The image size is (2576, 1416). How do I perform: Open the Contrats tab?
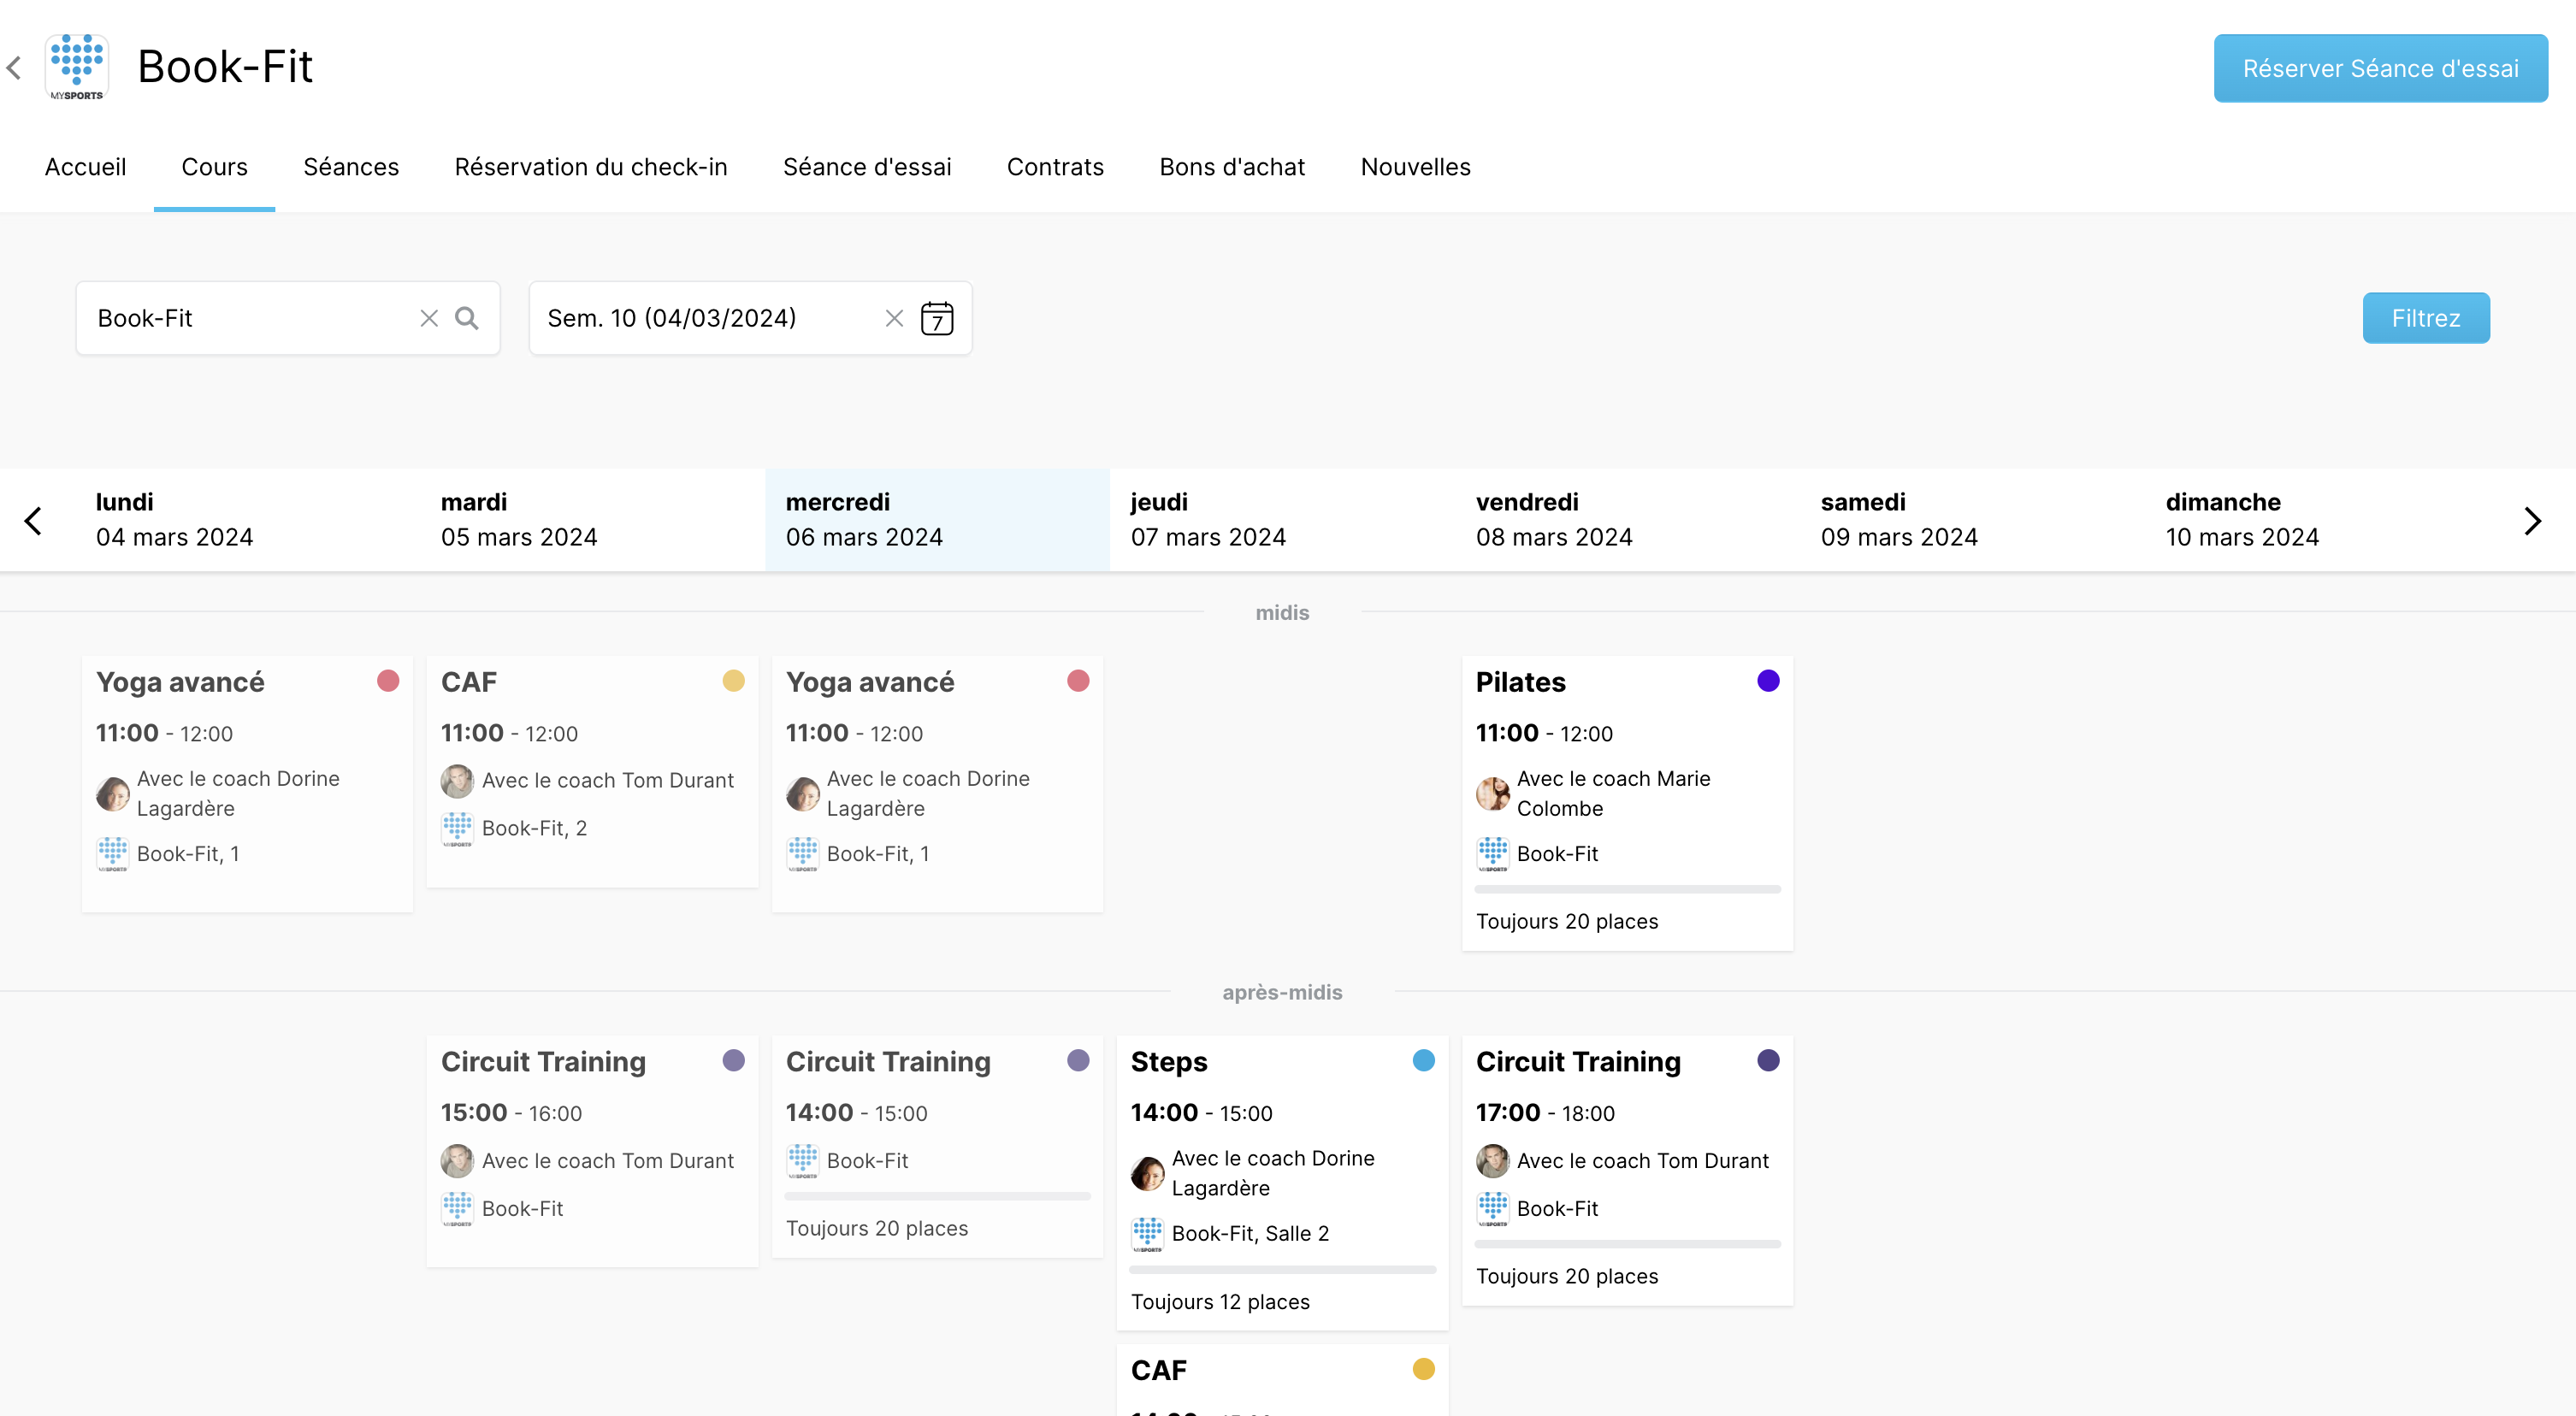(1055, 167)
